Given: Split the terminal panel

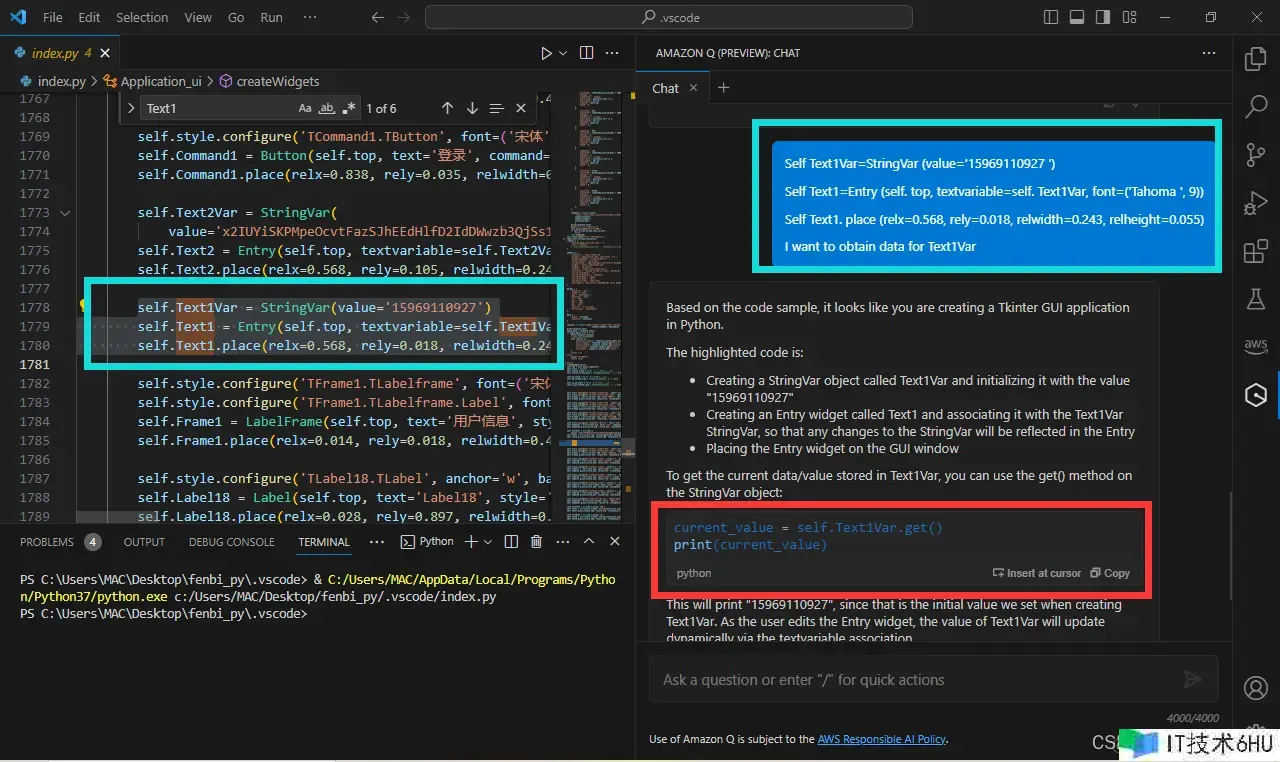Looking at the screenshot, I should click(x=511, y=542).
